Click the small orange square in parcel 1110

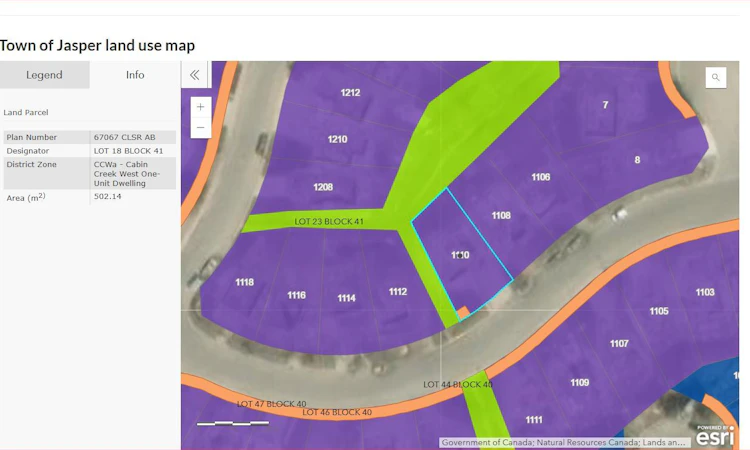463,313
